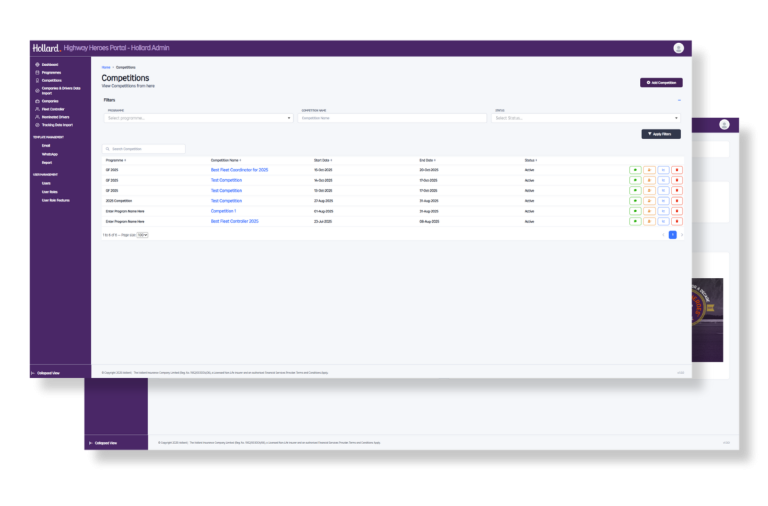Screen dimensions: 768x506
Task: Open the user profile avatar menu
Action: pyautogui.click(x=679, y=48)
